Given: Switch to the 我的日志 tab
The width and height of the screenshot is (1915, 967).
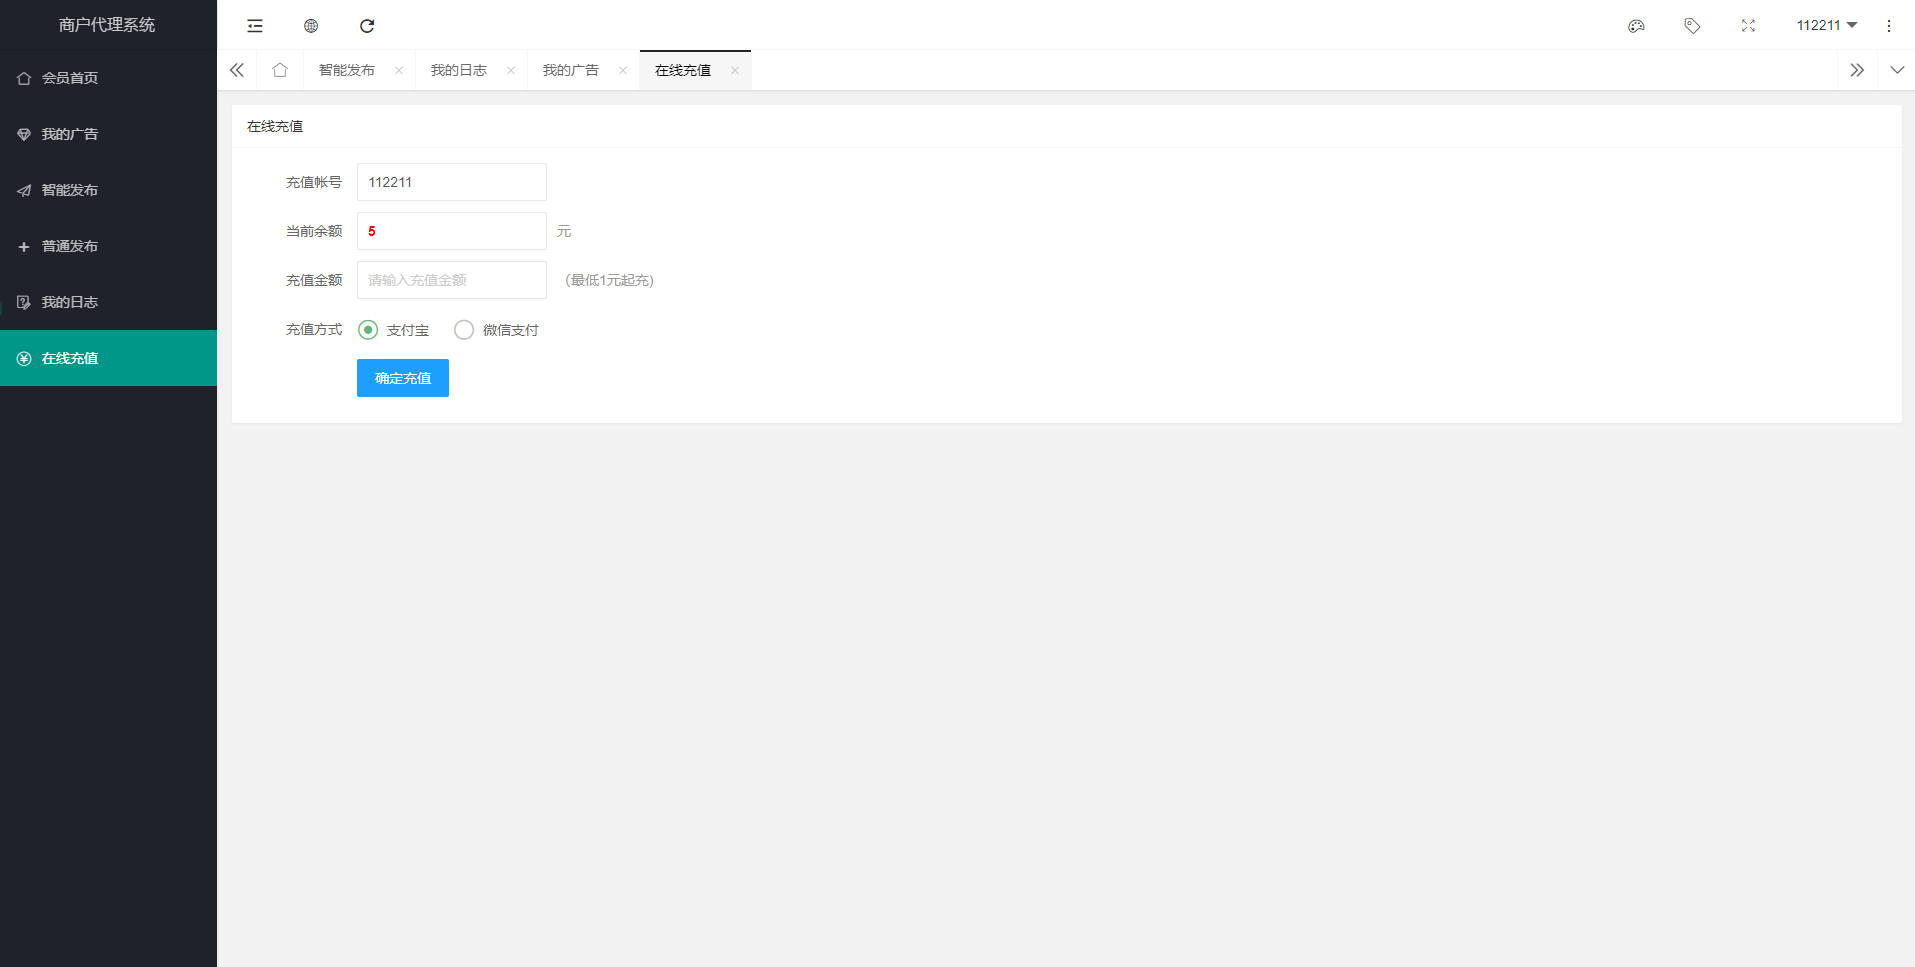Looking at the screenshot, I should pos(458,70).
